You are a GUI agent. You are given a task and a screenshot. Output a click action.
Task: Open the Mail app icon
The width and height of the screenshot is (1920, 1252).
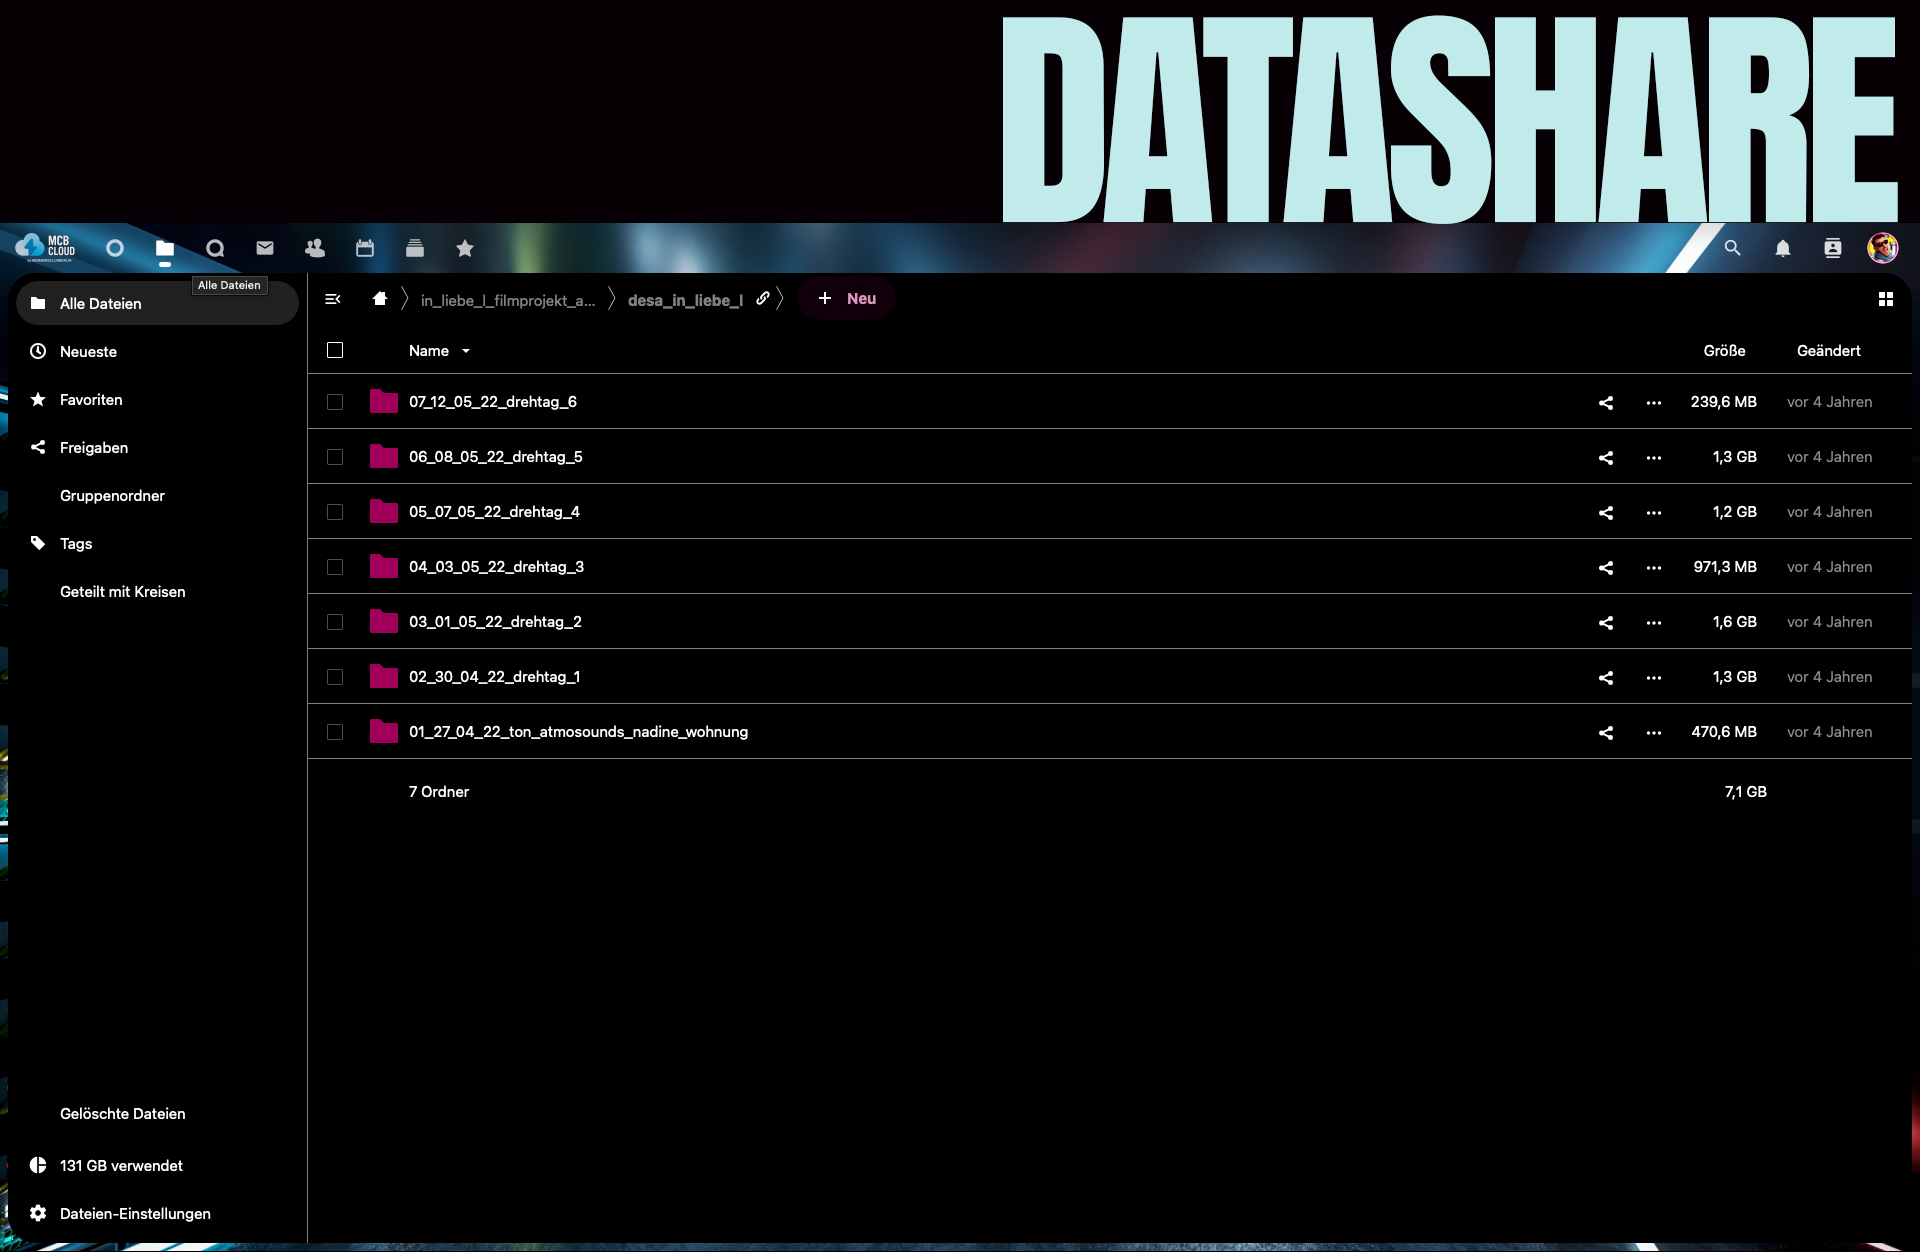click(x=265, y=248)
